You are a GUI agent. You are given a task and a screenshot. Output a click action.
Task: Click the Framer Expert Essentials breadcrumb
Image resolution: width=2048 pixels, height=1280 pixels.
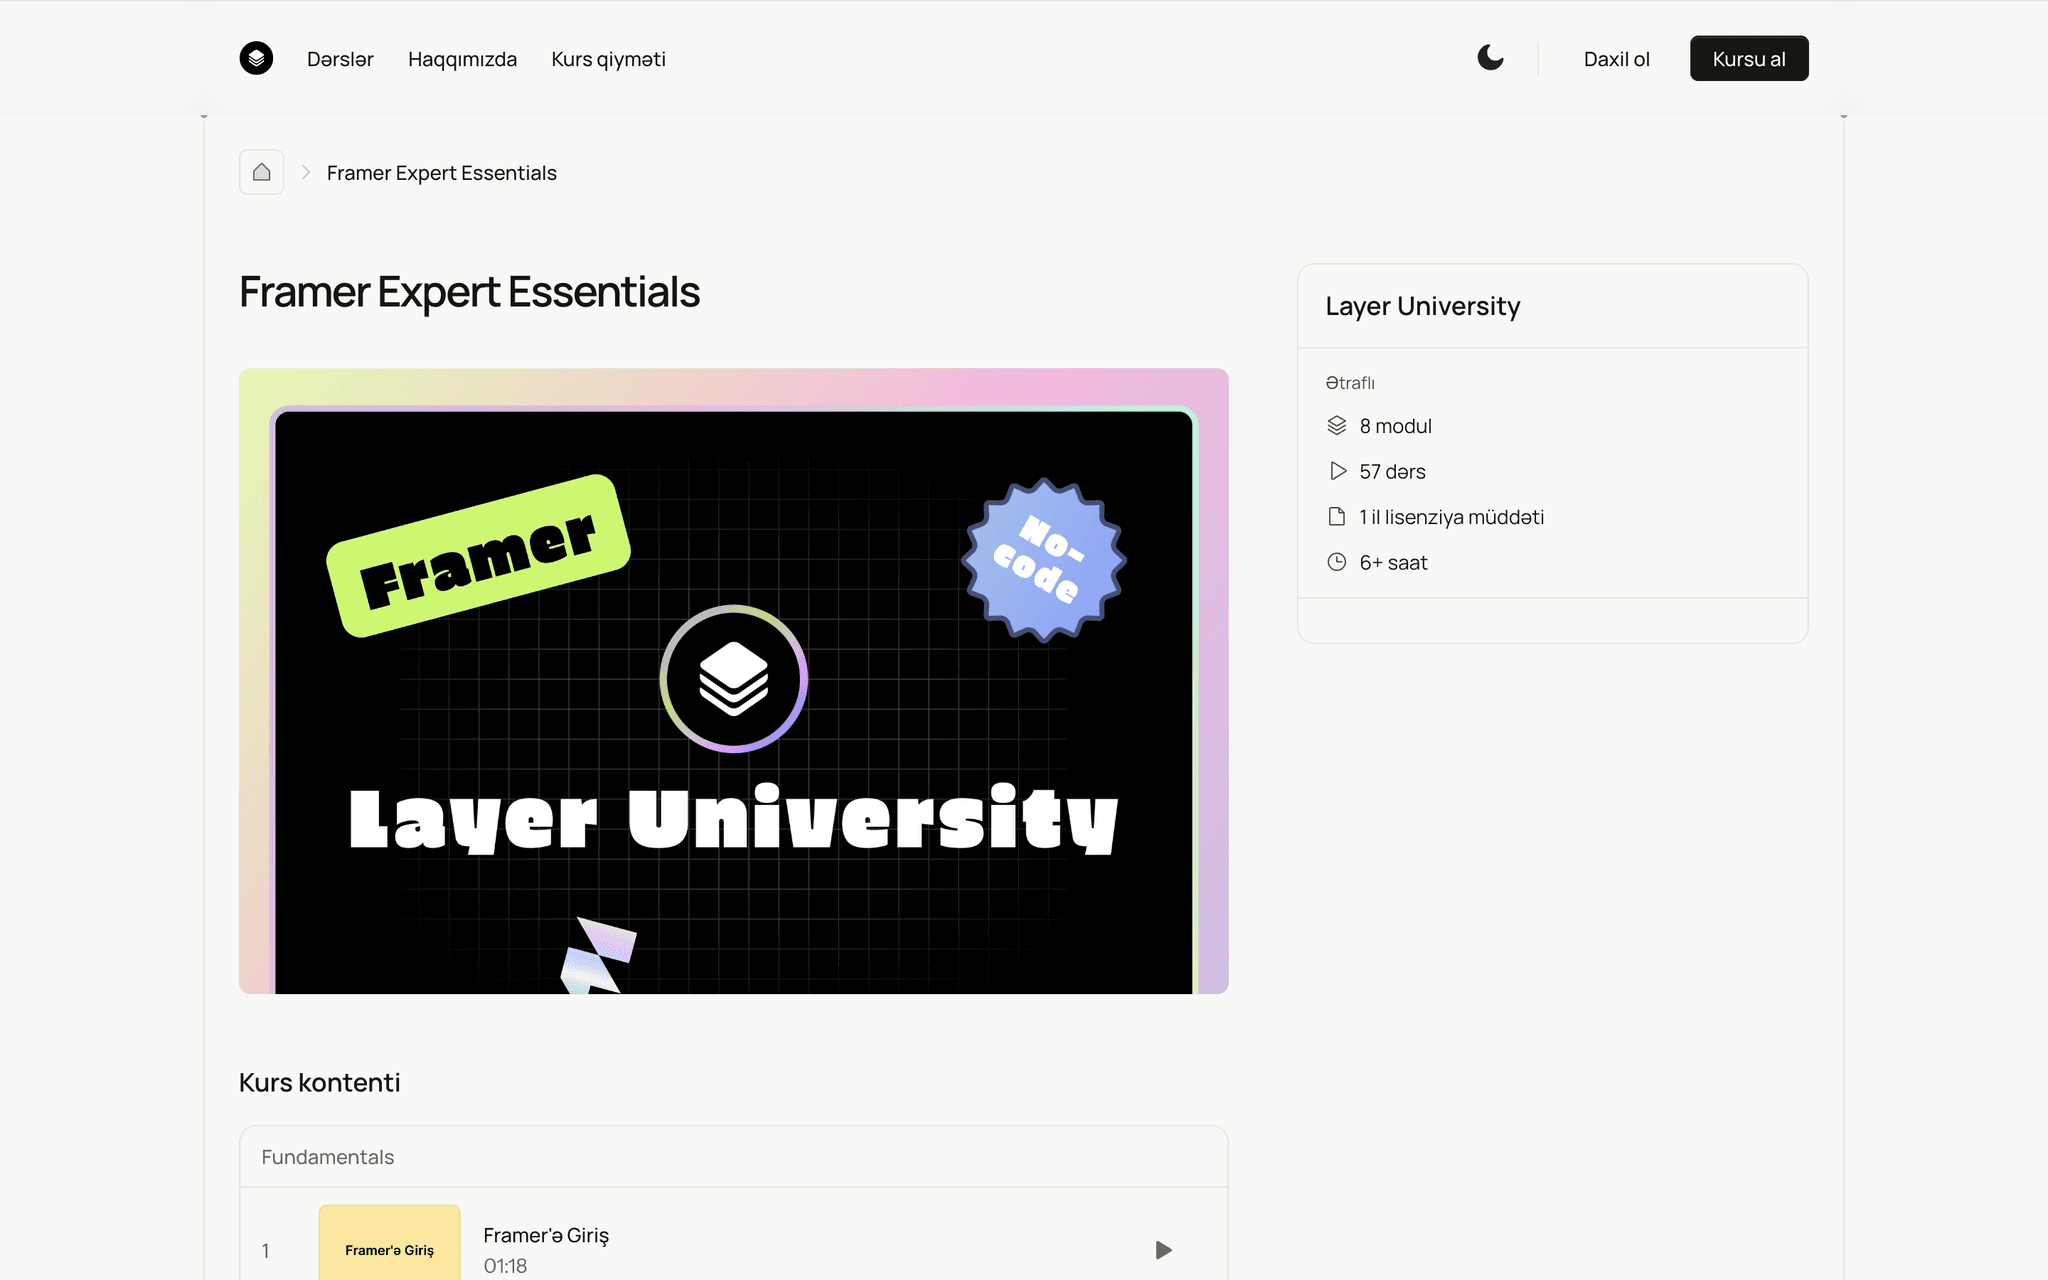pyautogui.click(x=441, y=173)
